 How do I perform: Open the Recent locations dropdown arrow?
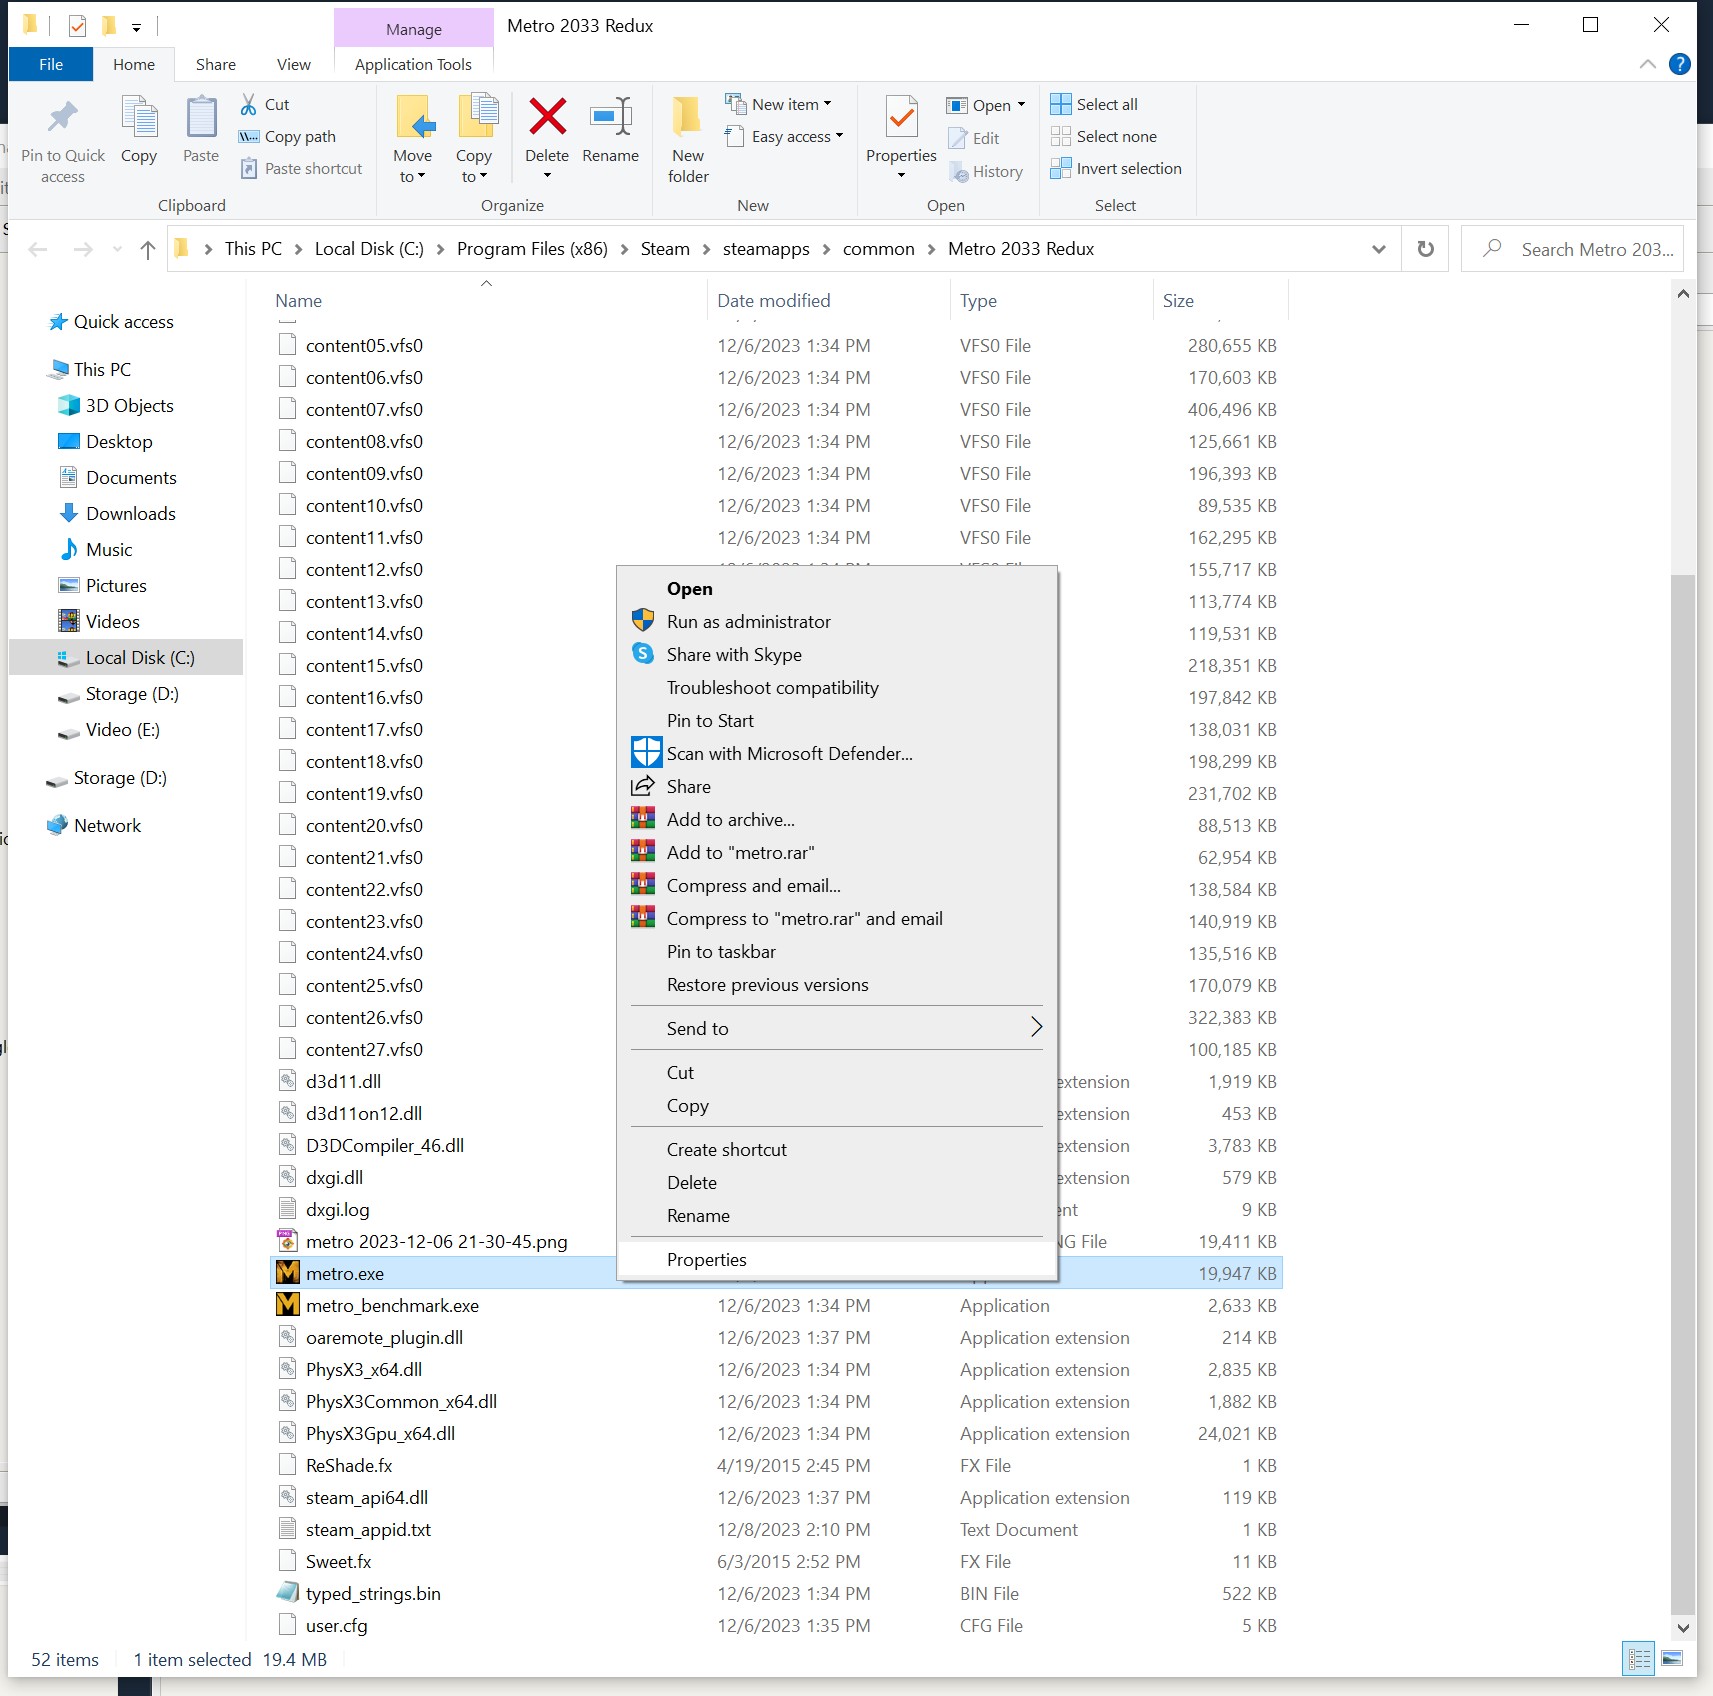pos(118,249)
